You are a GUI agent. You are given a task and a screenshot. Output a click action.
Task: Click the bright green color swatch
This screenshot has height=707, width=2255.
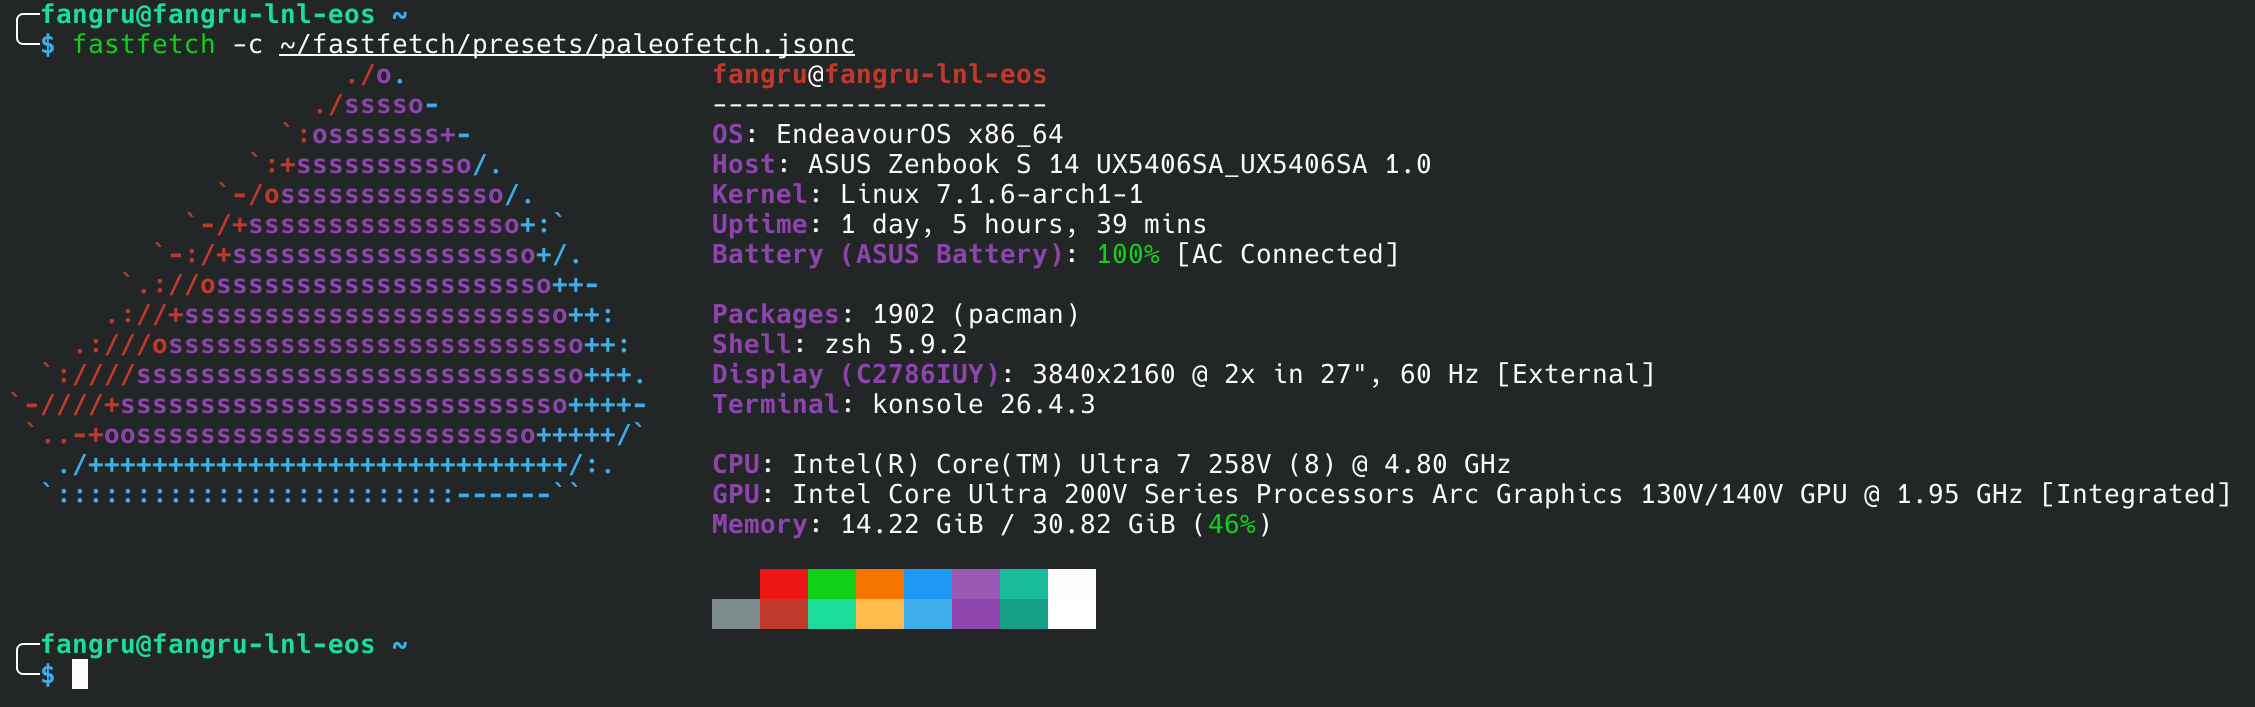click(x=832, y=584)
